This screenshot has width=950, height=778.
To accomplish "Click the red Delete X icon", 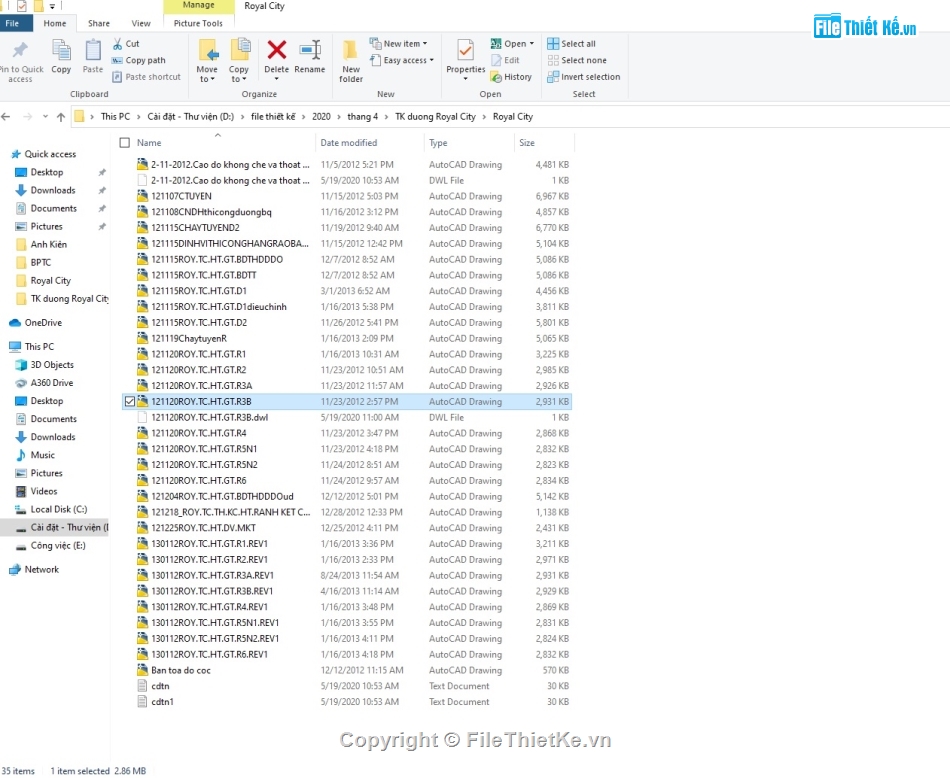I will coord(277,50).
